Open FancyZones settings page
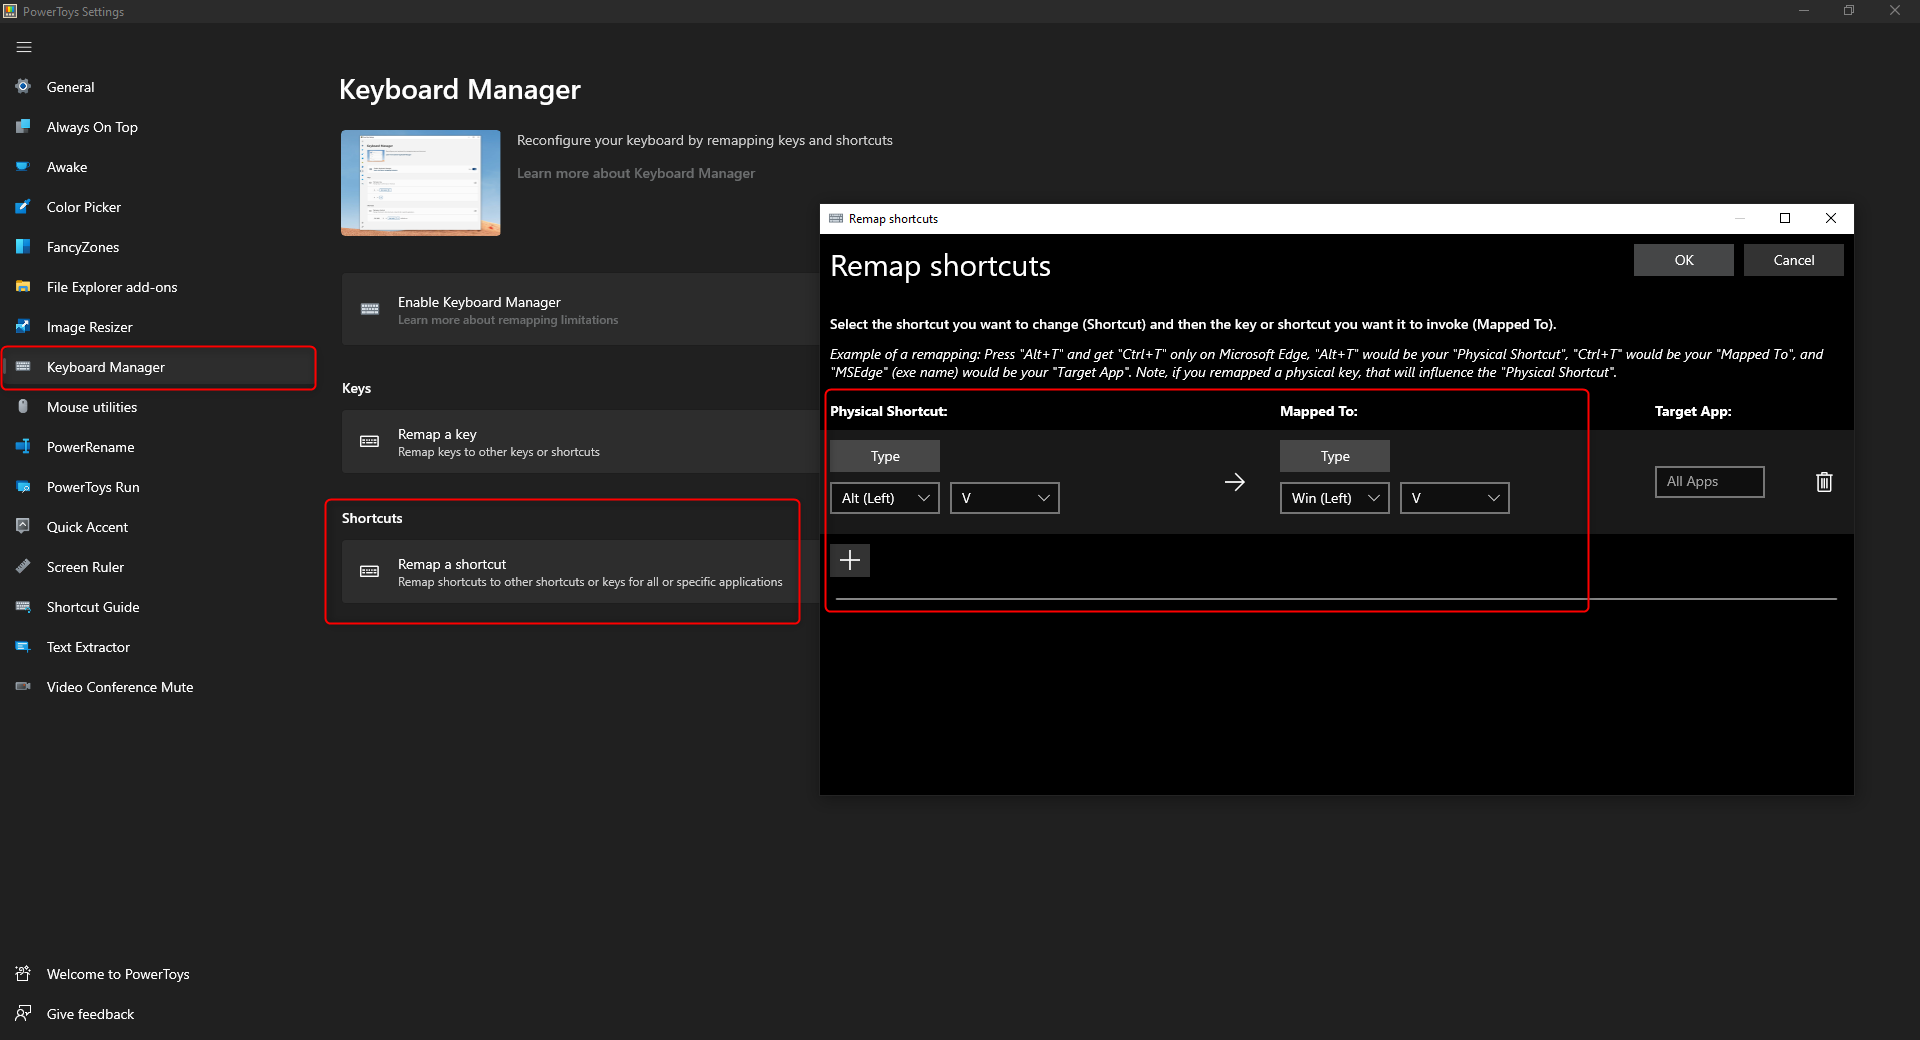Viewport: 1920px width, 1040px height. (158, 247)
